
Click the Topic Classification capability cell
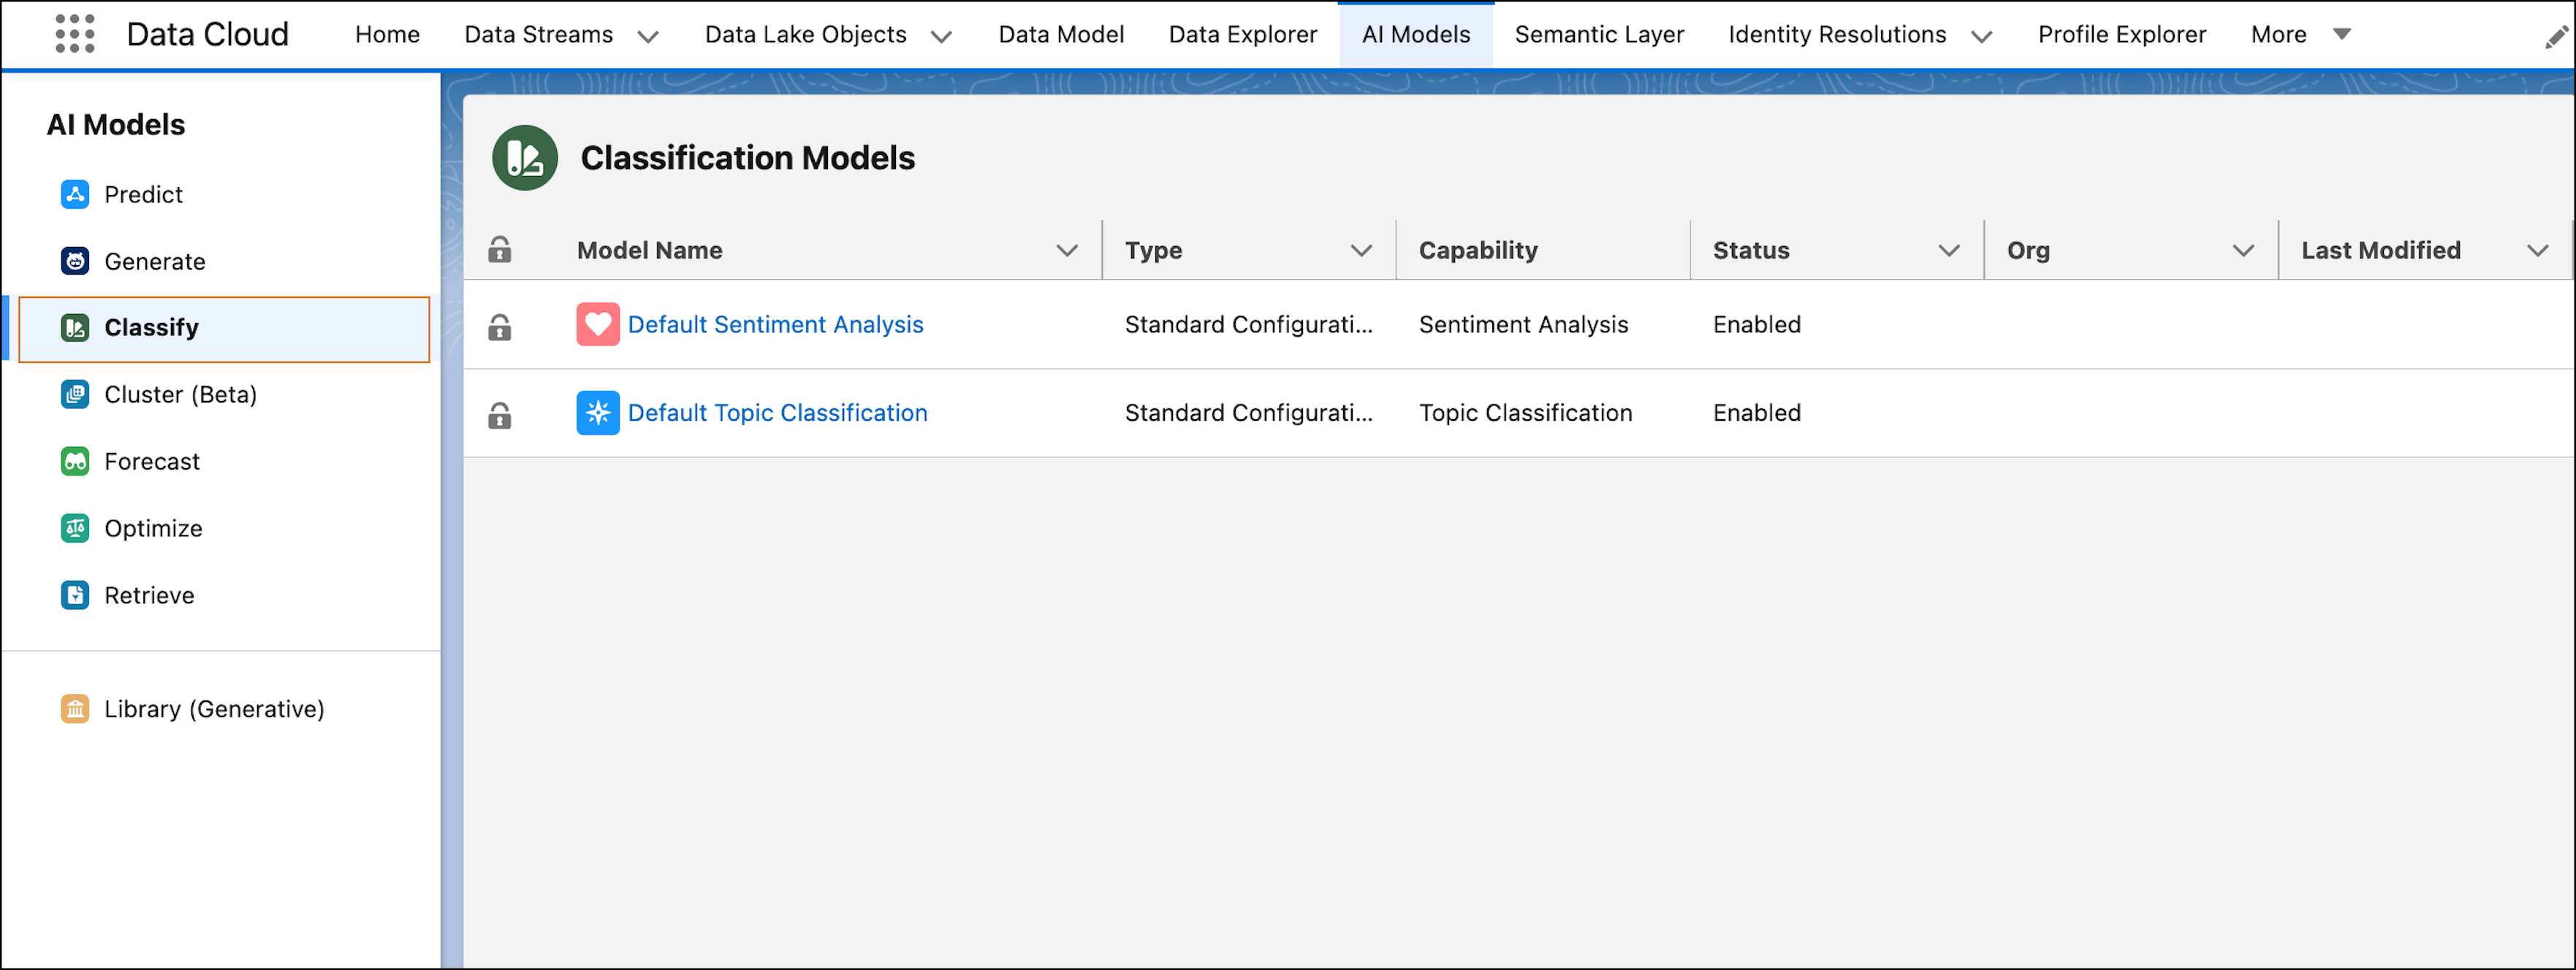[x=1525, y=413]
